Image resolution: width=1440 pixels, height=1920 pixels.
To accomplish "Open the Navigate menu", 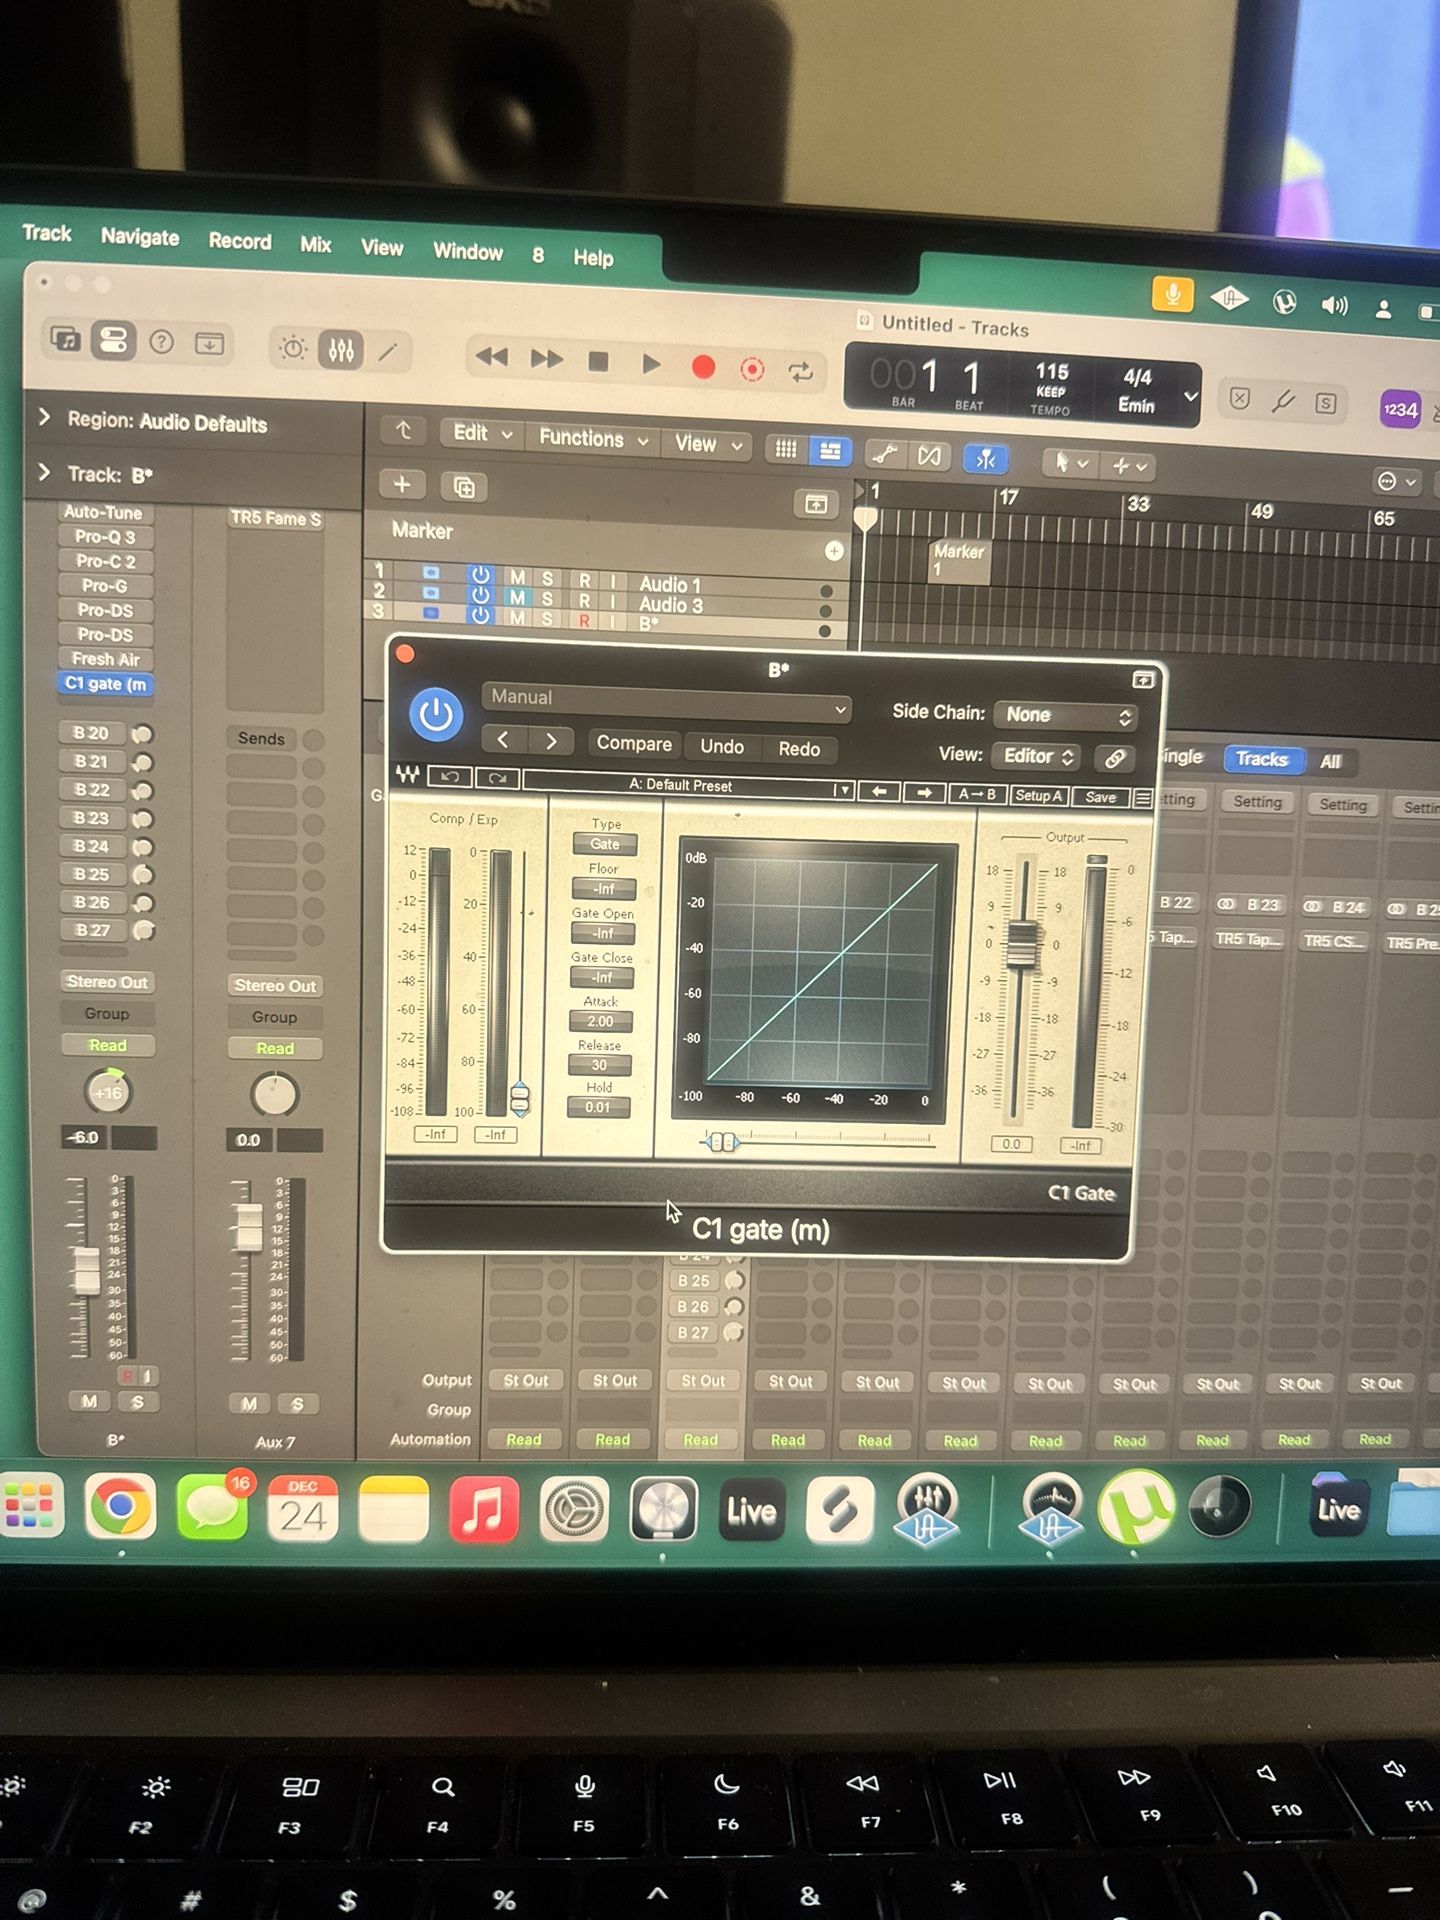I will (x=140, y=237).
